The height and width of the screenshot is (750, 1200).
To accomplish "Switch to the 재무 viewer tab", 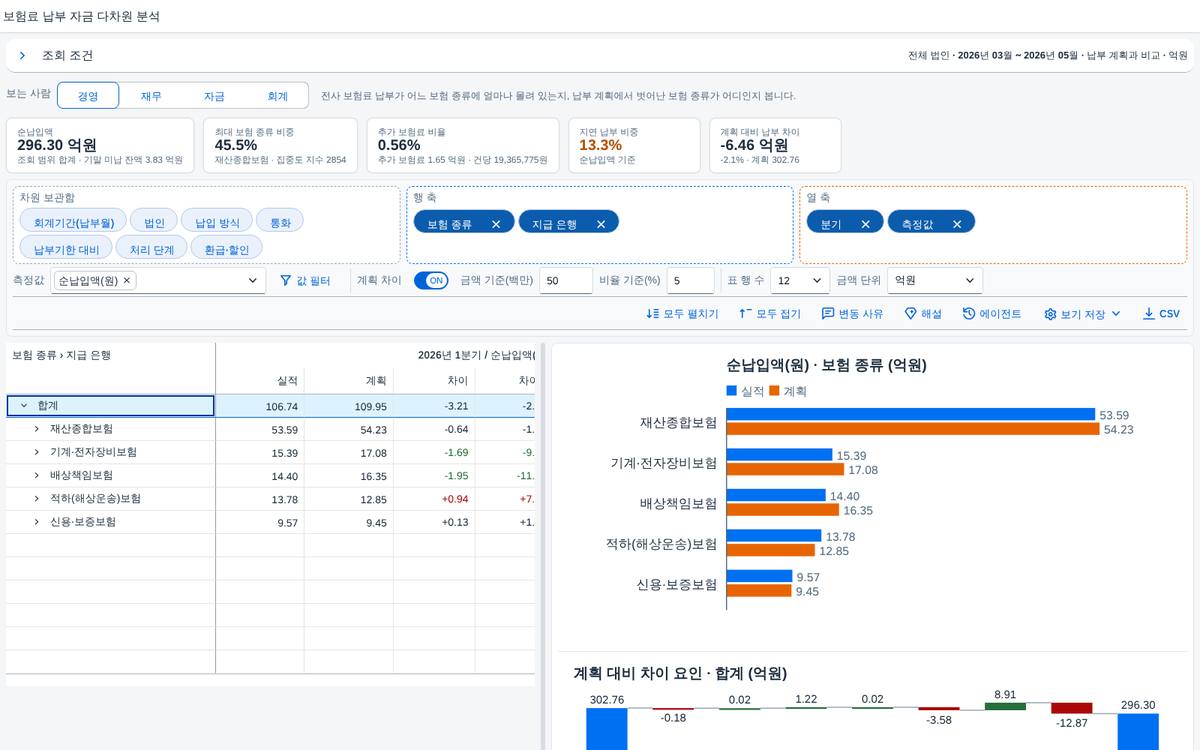I will 151,96.
